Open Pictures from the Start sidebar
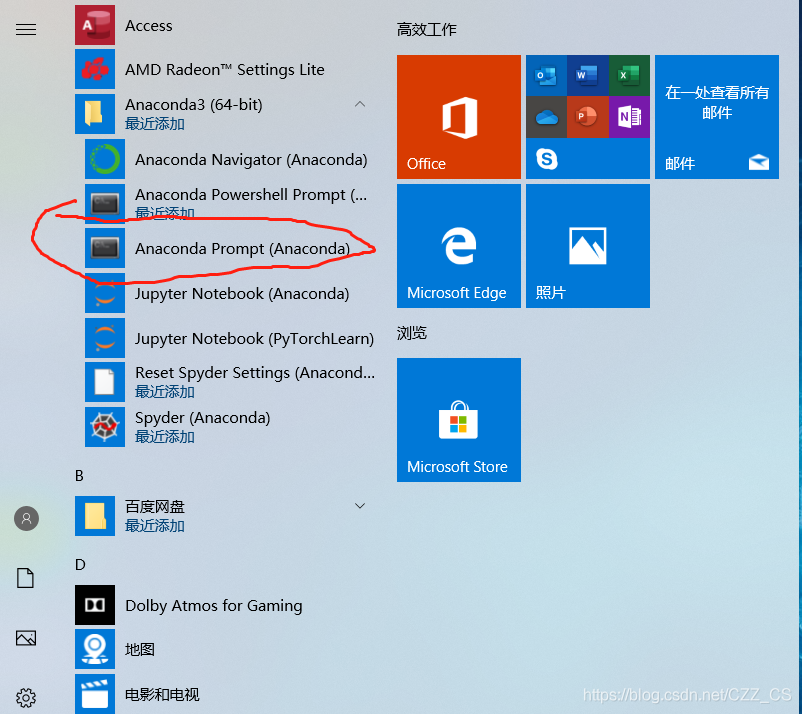The width and height of the screenshot is (802, 714). coord(26,638)
